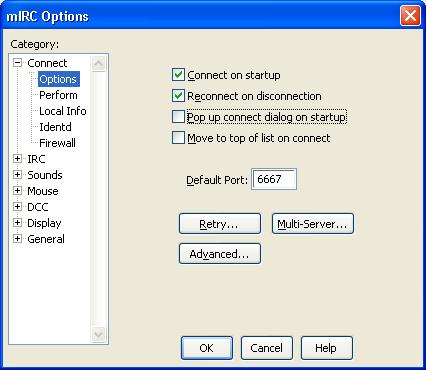The height and width of the screenshot is (370, 426).
Task: Expand the DCC category
Action: pos(17,207)
